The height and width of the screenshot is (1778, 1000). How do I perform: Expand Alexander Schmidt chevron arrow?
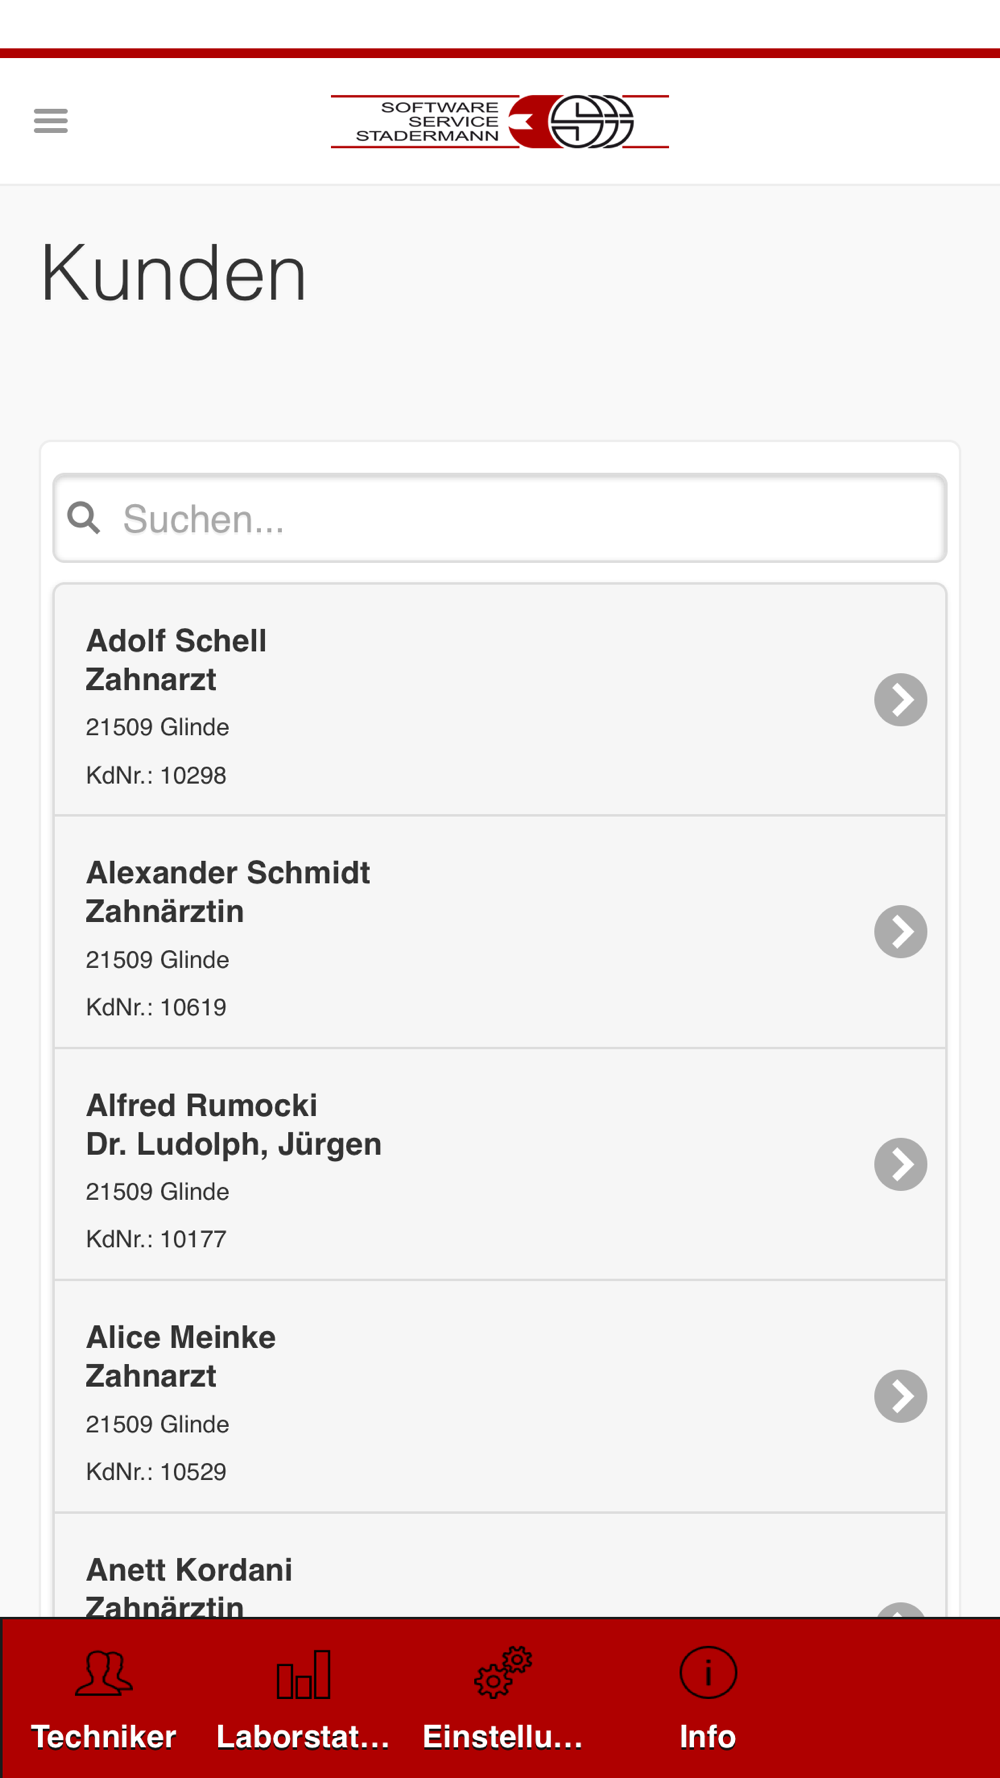[901, 932]
